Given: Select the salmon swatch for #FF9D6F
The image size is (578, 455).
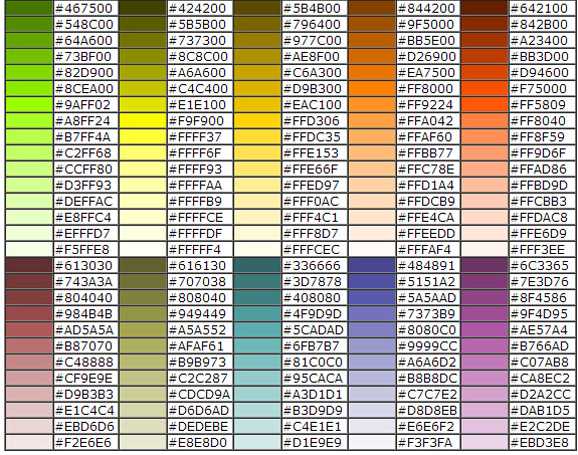Looking at the screenshot, I should (x=485, y=153).
